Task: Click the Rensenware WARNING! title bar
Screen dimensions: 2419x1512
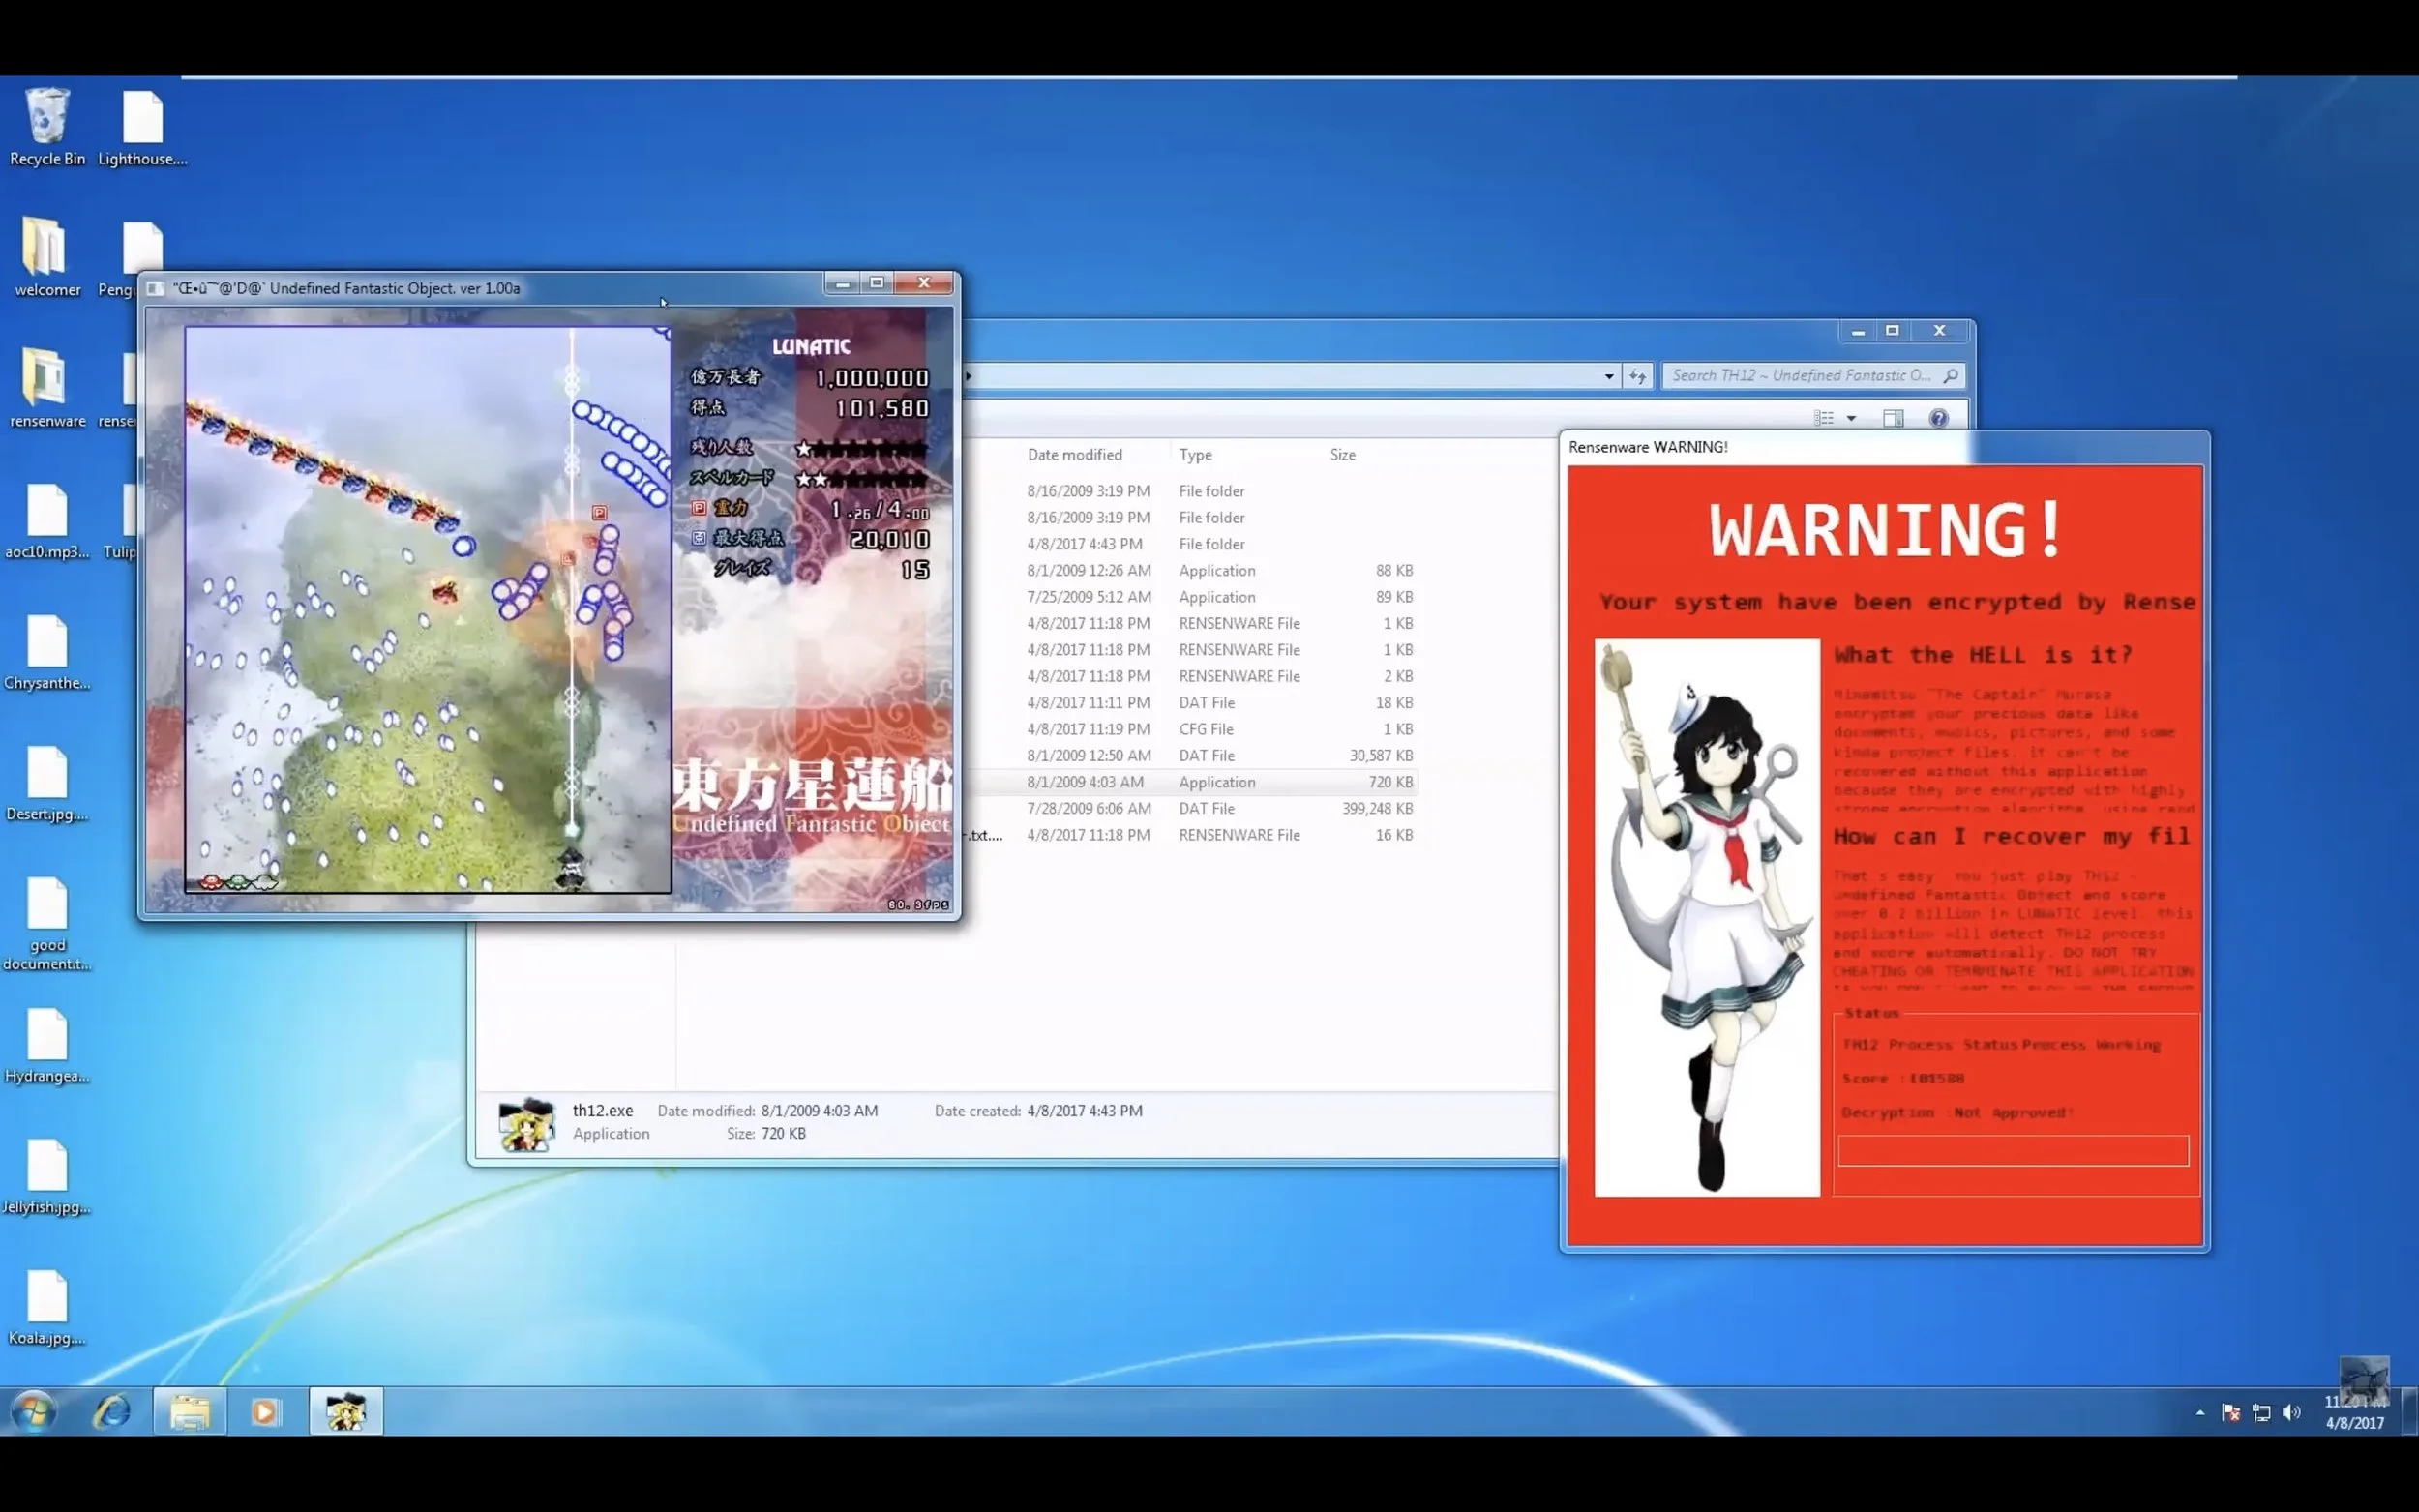Action: click(1884, 447)
